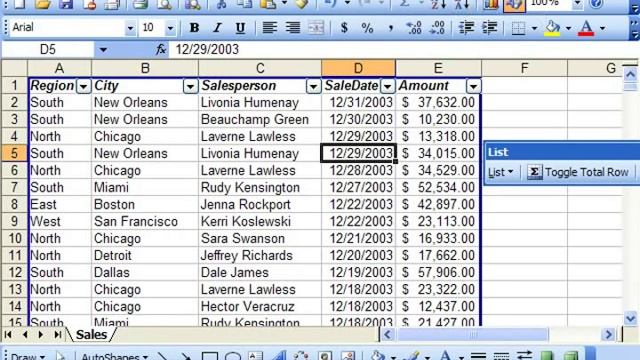Open the Font Color dropdown arrow
The image size is (640, 360).
602,28
